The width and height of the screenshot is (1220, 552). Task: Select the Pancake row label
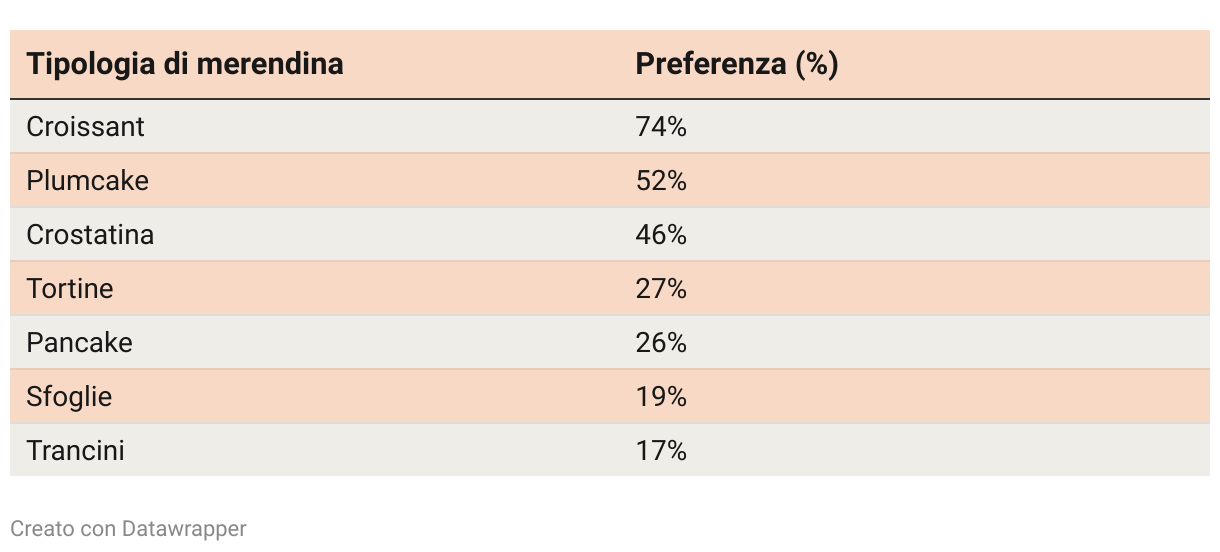pos(80,343)
